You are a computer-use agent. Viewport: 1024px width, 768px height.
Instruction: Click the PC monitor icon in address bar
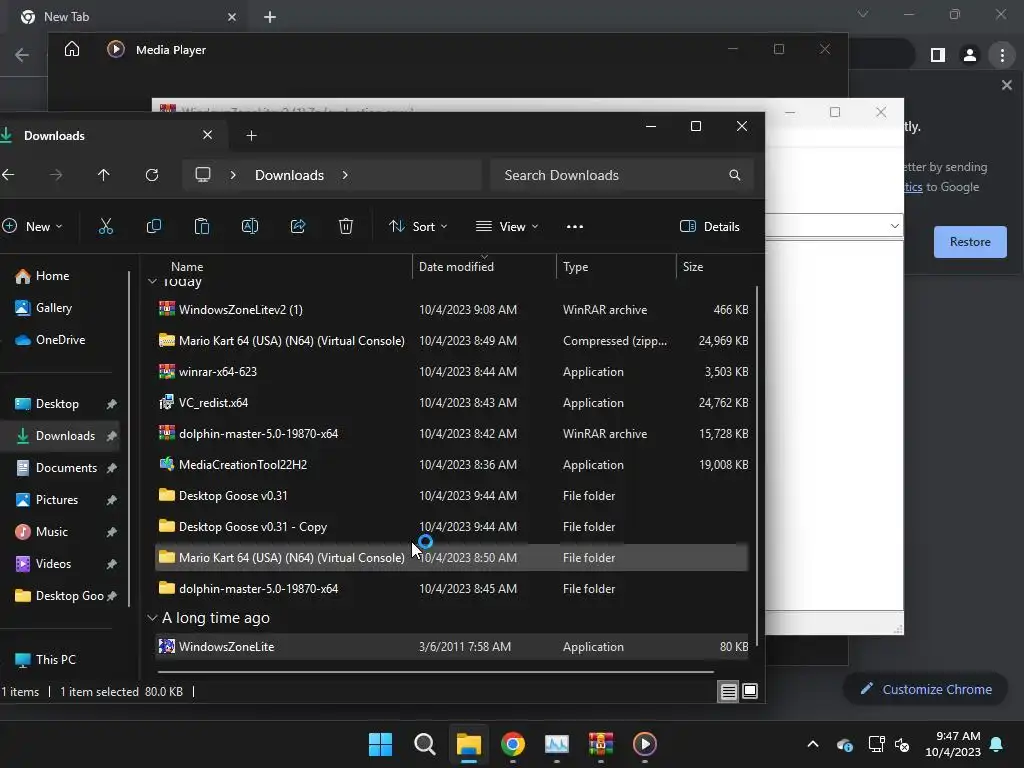(203, 175)
